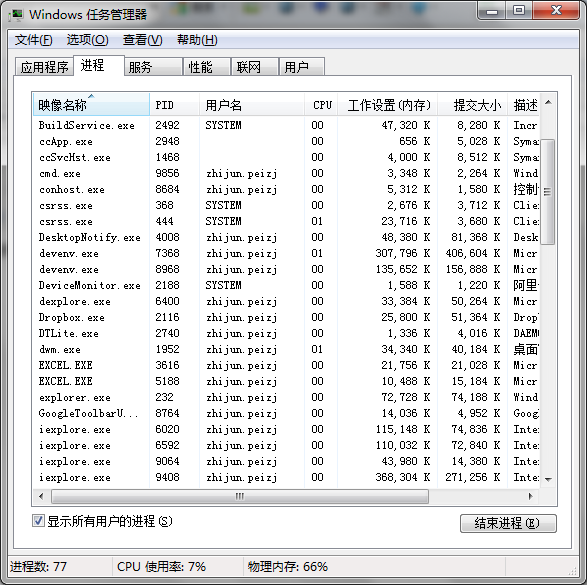Switch to the 用户 tab
The width and height of the screenshot is (587, 585).
click(x=302, y=67)
